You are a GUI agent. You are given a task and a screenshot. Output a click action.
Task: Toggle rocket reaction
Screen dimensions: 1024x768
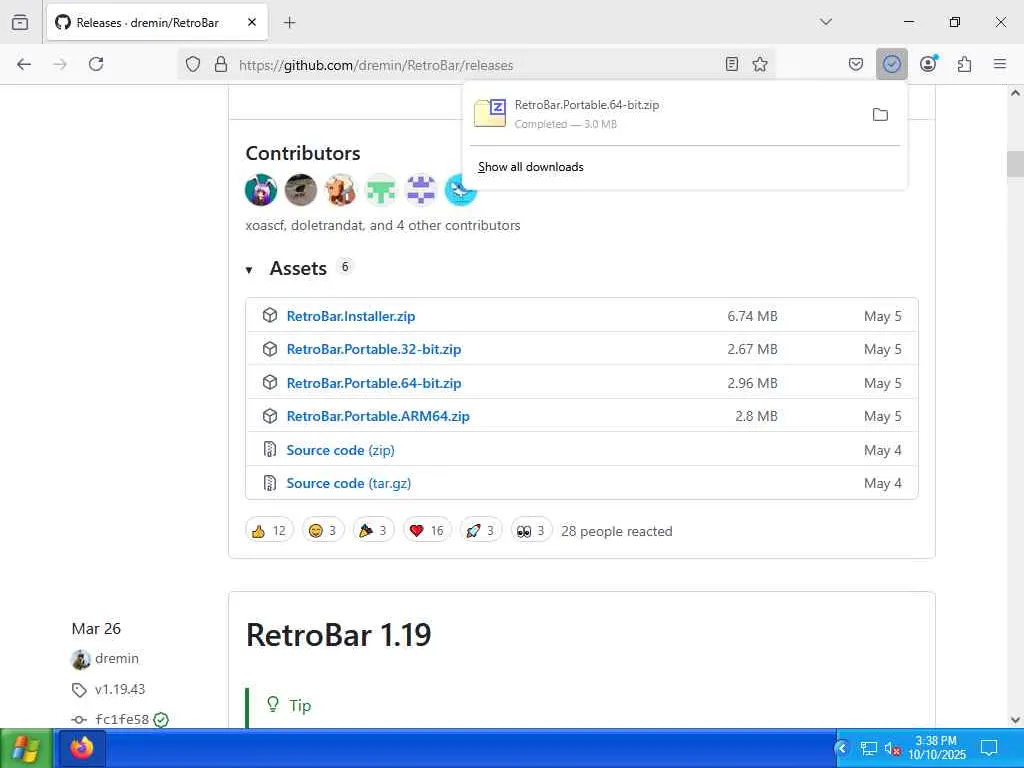[481, 530]
